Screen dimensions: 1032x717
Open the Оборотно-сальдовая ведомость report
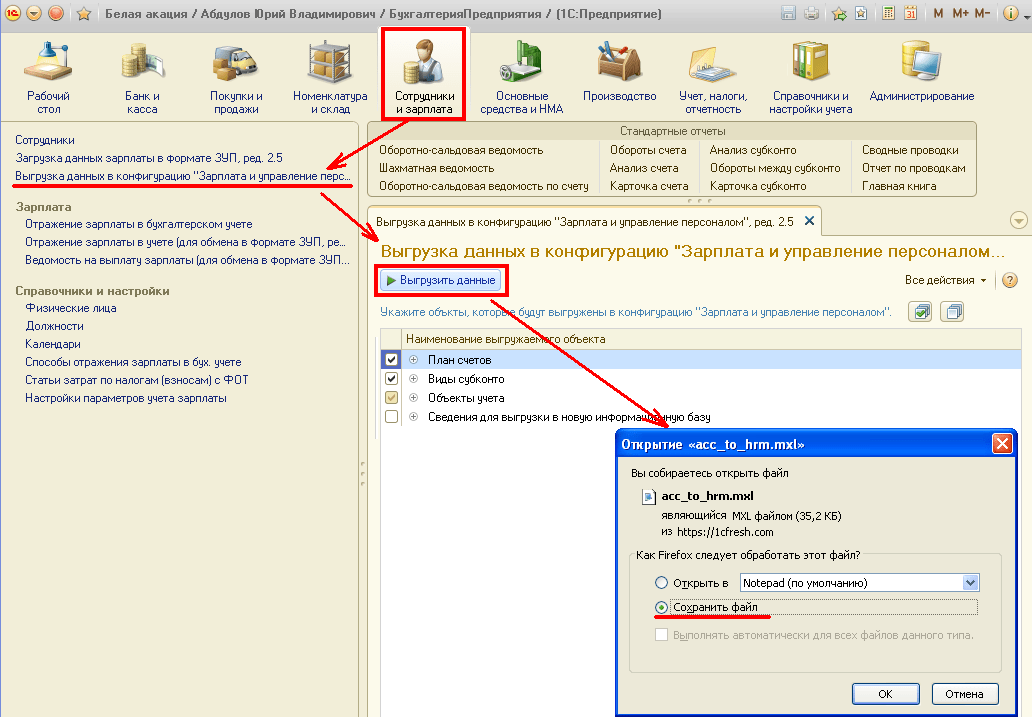[461, 150]
